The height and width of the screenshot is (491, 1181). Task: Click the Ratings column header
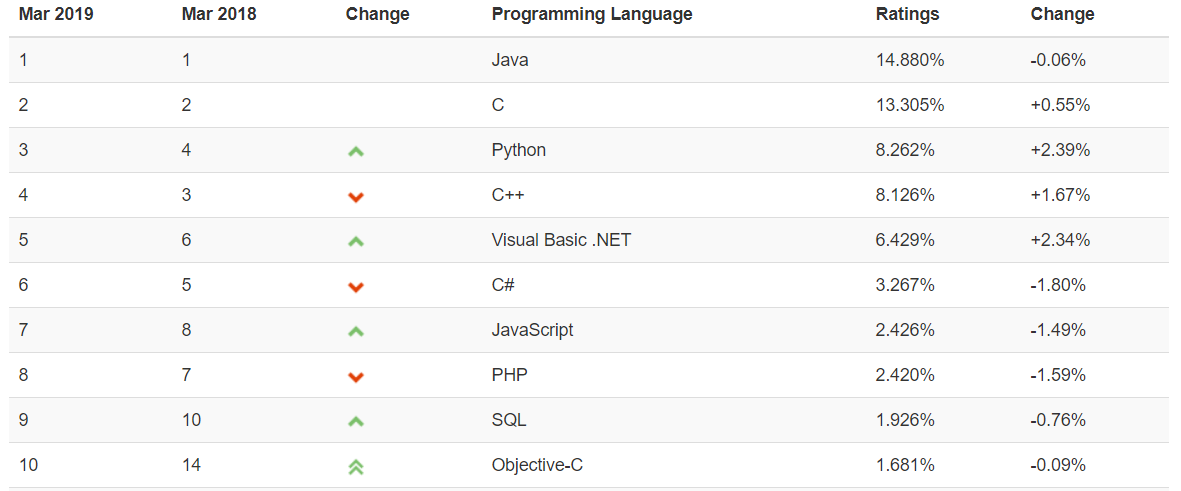click(x=907, y=14)
